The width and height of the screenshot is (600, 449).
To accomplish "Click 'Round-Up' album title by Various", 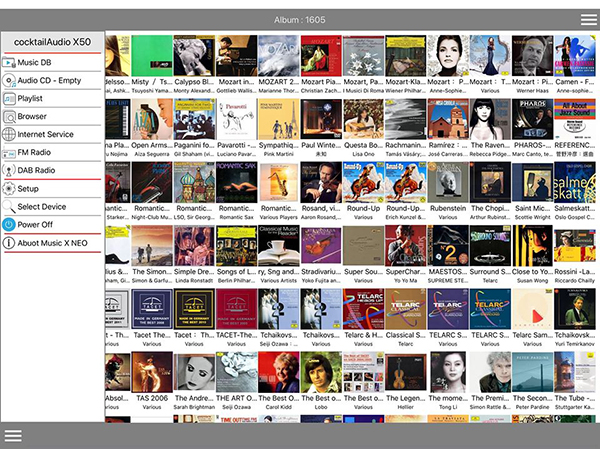I will pos(363,209).
